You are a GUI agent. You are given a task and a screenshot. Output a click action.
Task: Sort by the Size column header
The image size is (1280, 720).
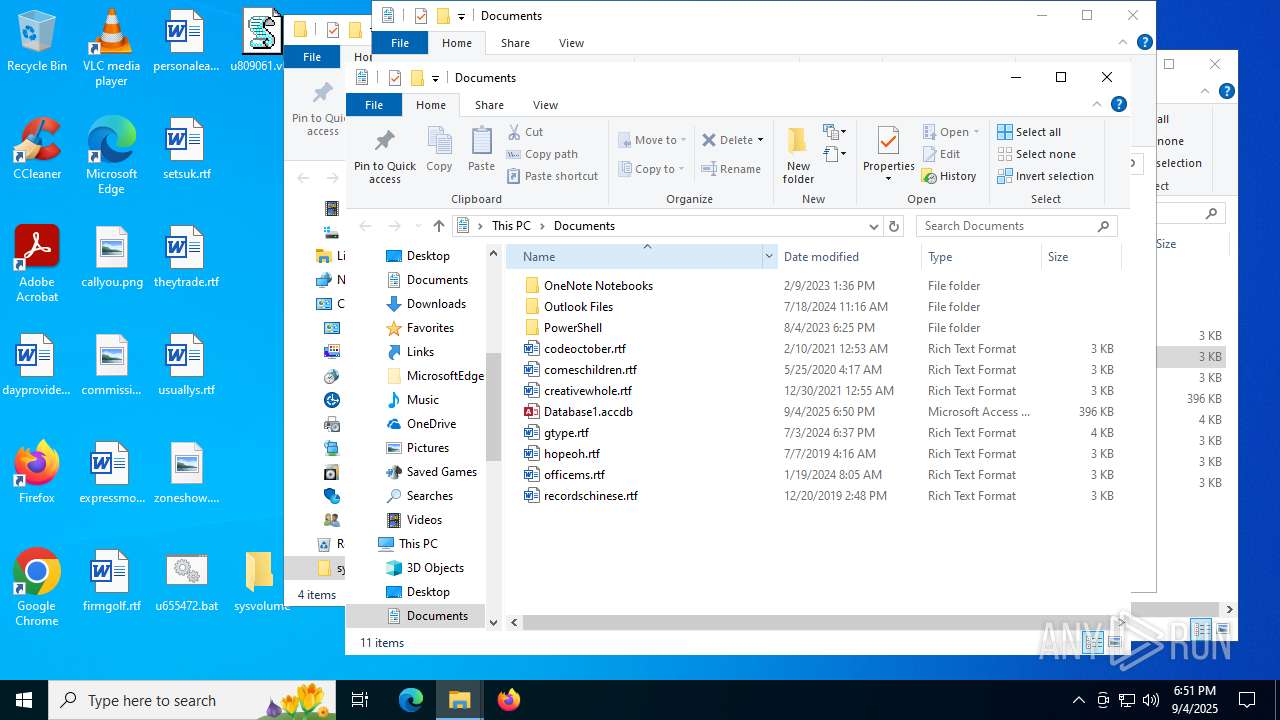pos(1080,257)
